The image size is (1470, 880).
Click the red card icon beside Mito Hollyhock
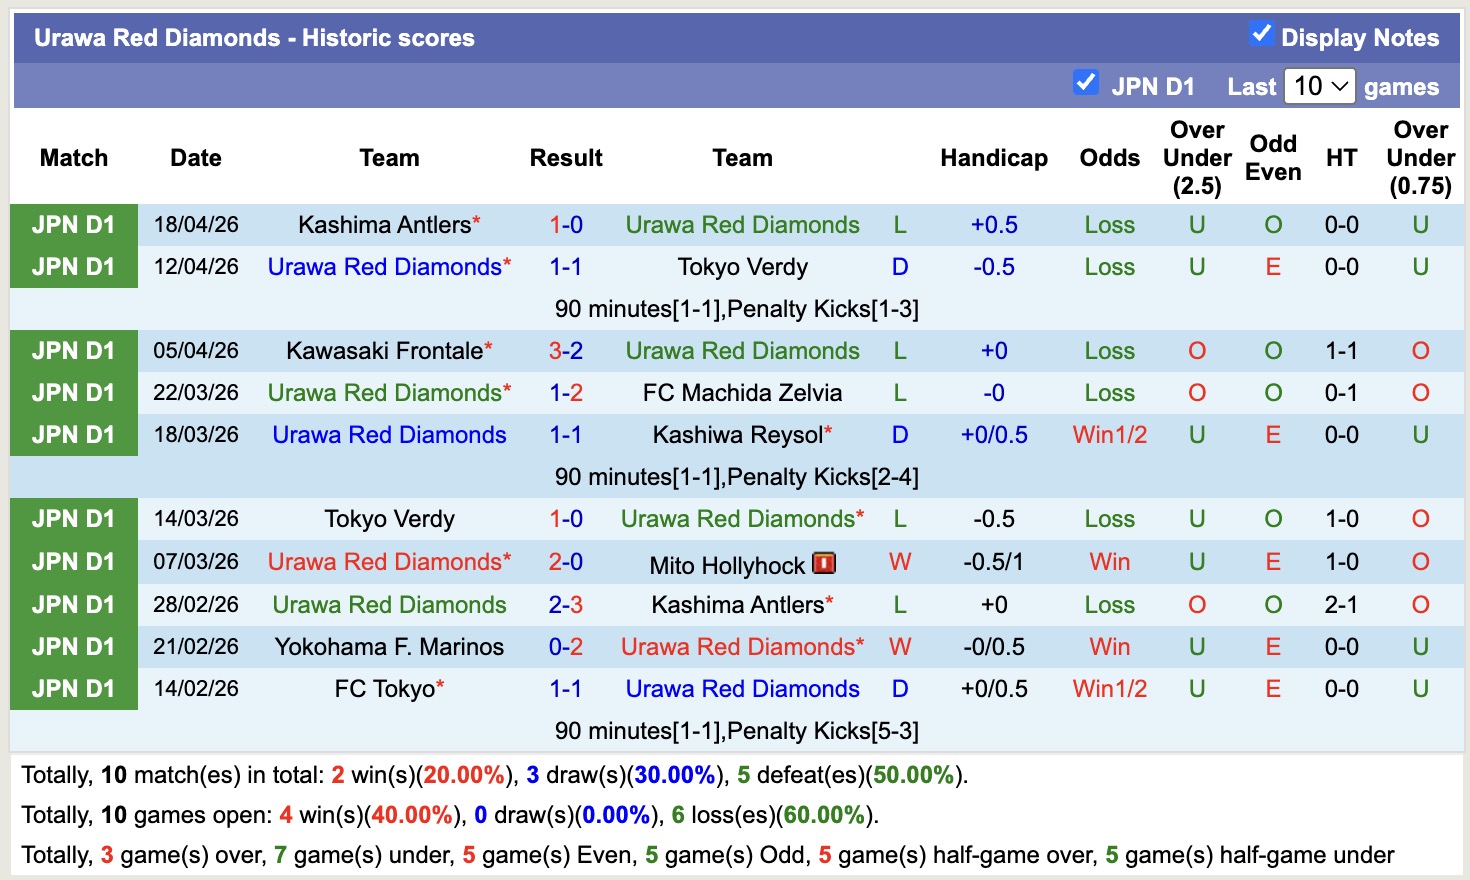[823, 563]
